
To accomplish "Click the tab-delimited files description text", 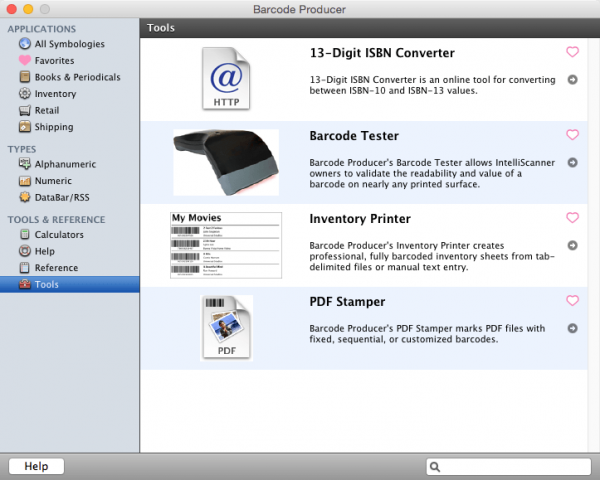I will pos(432,256).
